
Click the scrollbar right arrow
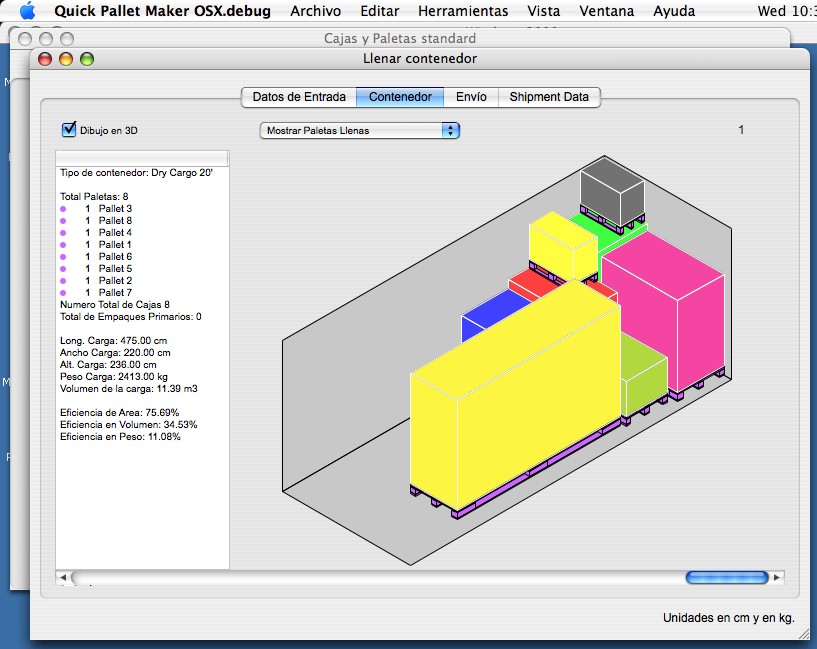[x=777, y=577]
